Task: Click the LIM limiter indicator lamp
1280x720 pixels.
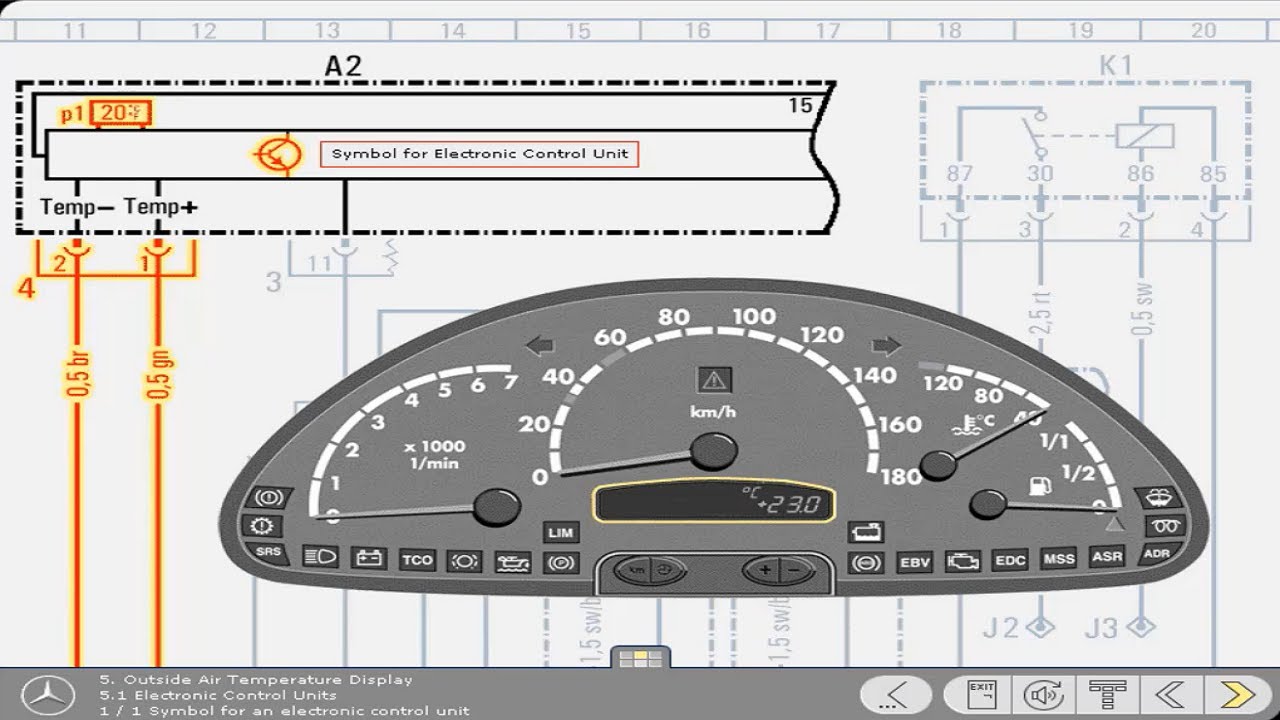Action: coord(561,533)
